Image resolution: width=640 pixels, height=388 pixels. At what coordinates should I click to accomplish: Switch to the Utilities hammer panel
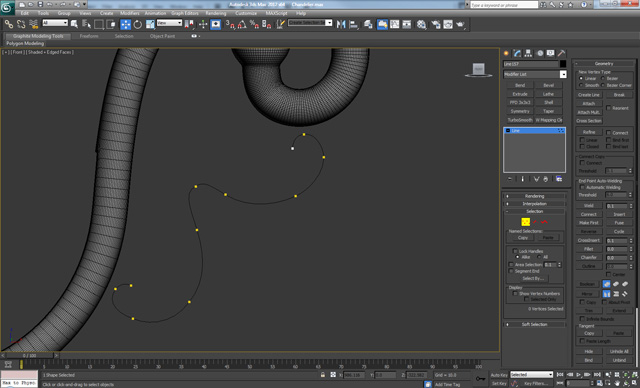(x=562, y=53)
